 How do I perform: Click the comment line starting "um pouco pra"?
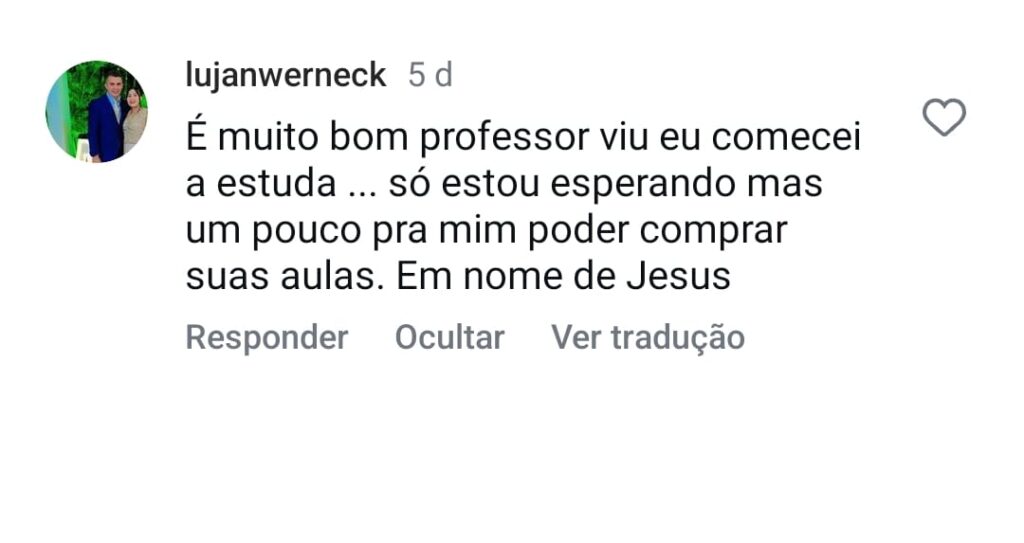click(x=487, y=231)
